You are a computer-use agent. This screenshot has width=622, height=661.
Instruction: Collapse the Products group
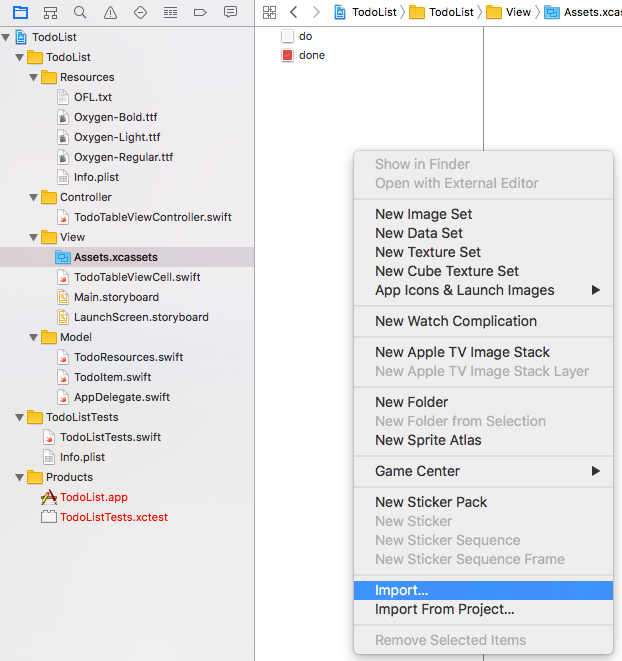(x=21, y=477)
